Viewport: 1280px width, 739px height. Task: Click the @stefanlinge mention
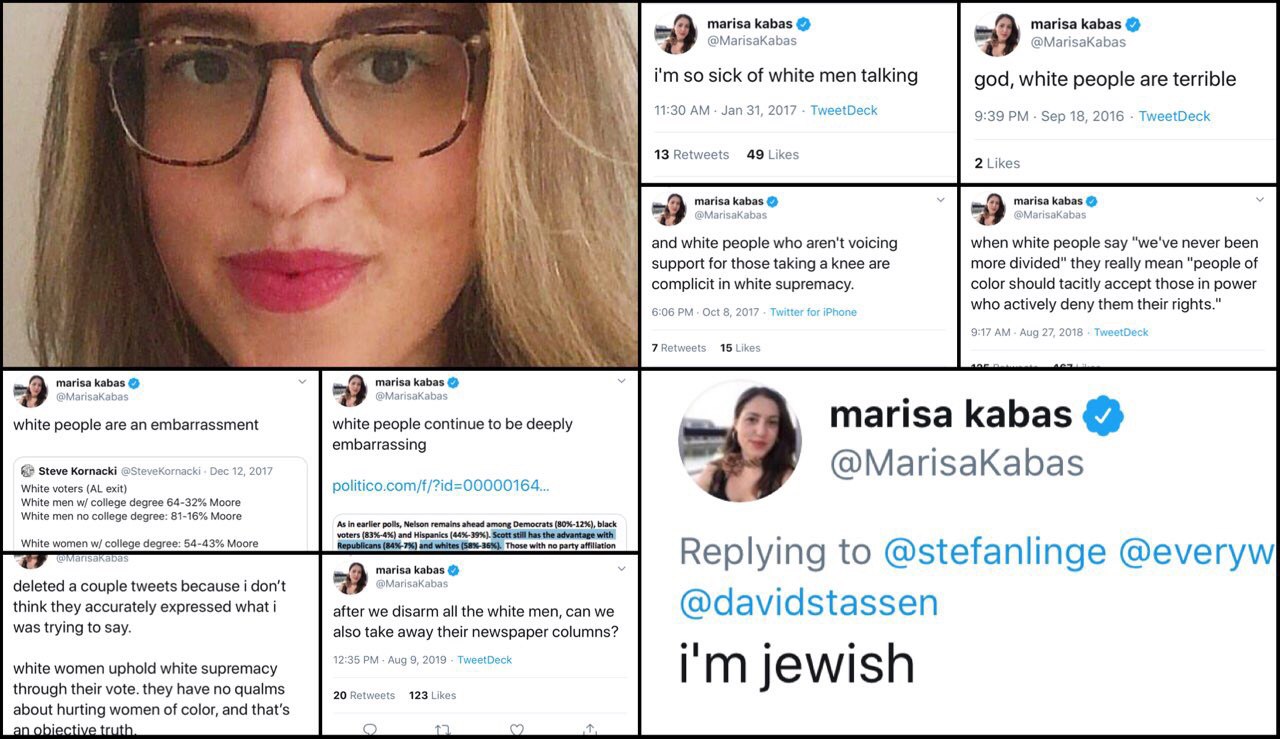coord(993,552)
